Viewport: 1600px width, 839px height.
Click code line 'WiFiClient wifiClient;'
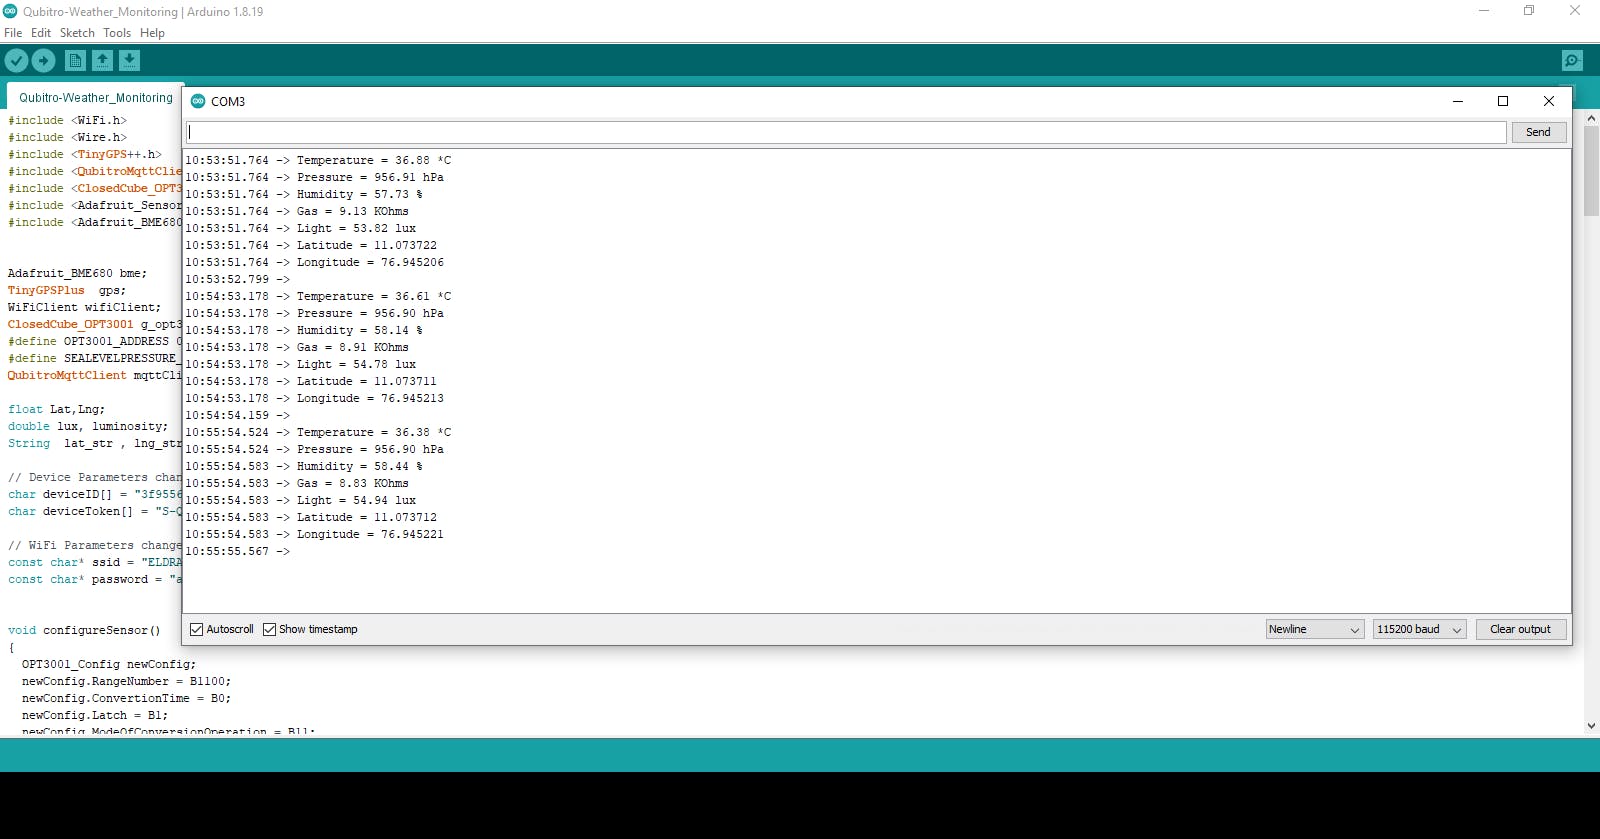click(84, 307)
